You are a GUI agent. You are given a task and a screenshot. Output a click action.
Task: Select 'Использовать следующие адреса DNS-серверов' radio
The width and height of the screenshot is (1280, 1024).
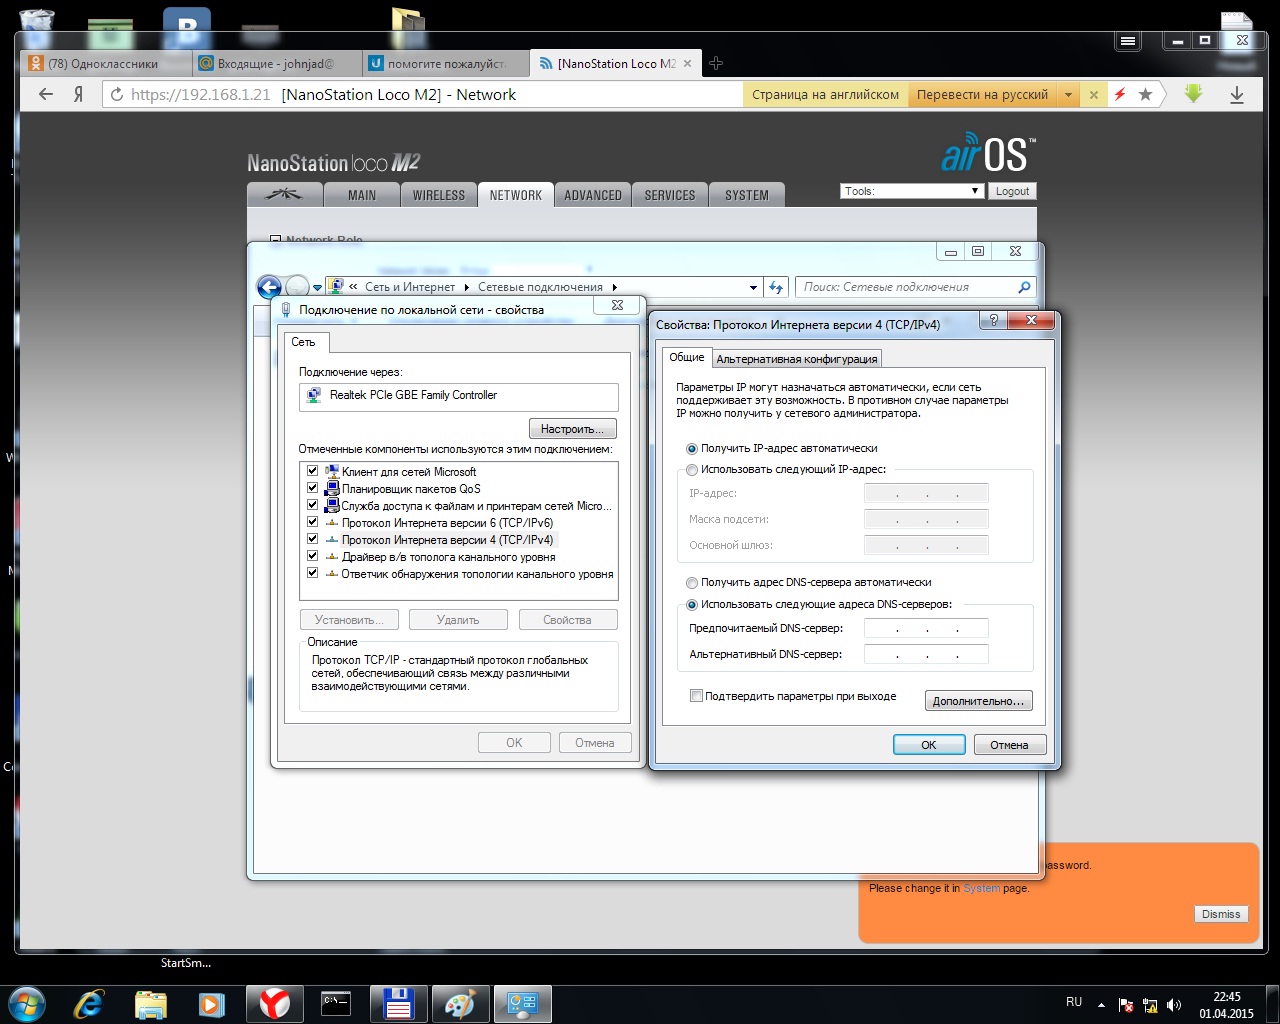tap(692, 605)
